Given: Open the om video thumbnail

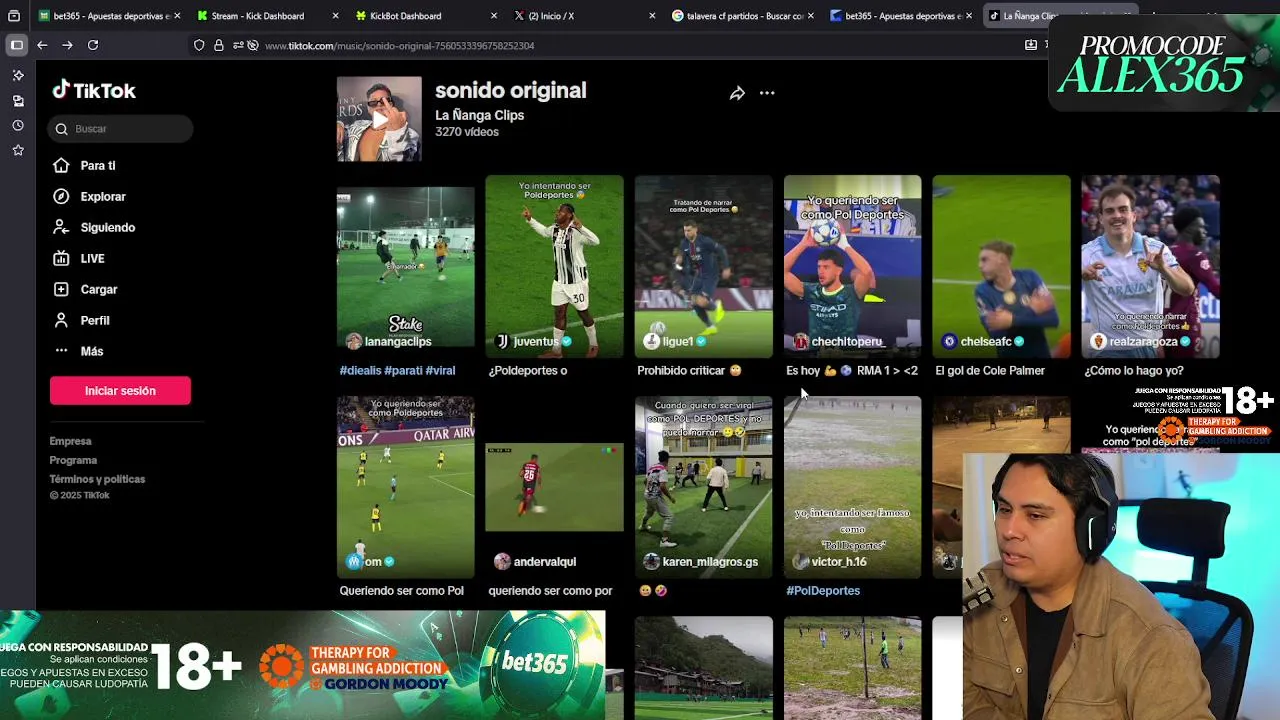Looking at the screenshot, I should [x=405, y=487].
